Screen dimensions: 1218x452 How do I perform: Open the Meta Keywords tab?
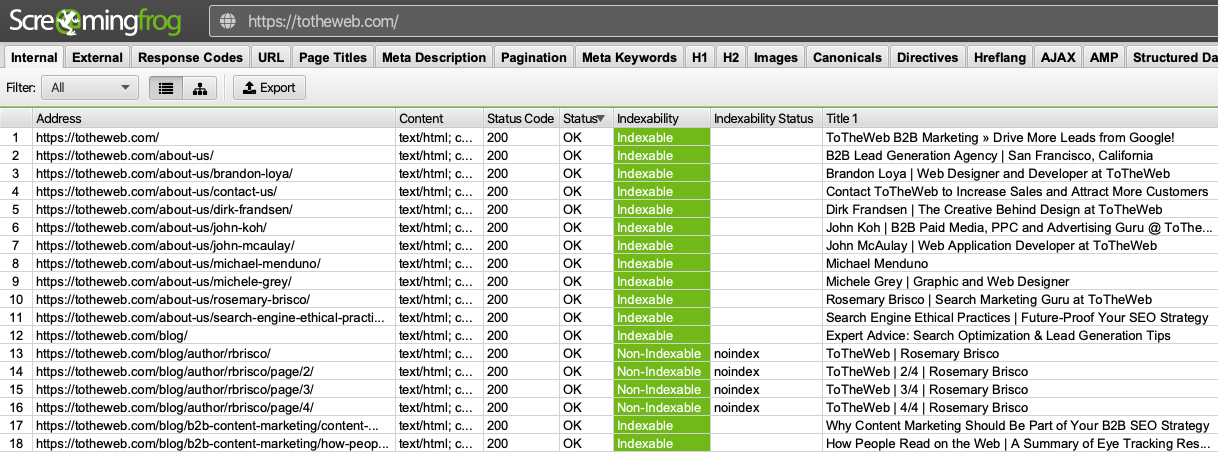click(629, 58)
